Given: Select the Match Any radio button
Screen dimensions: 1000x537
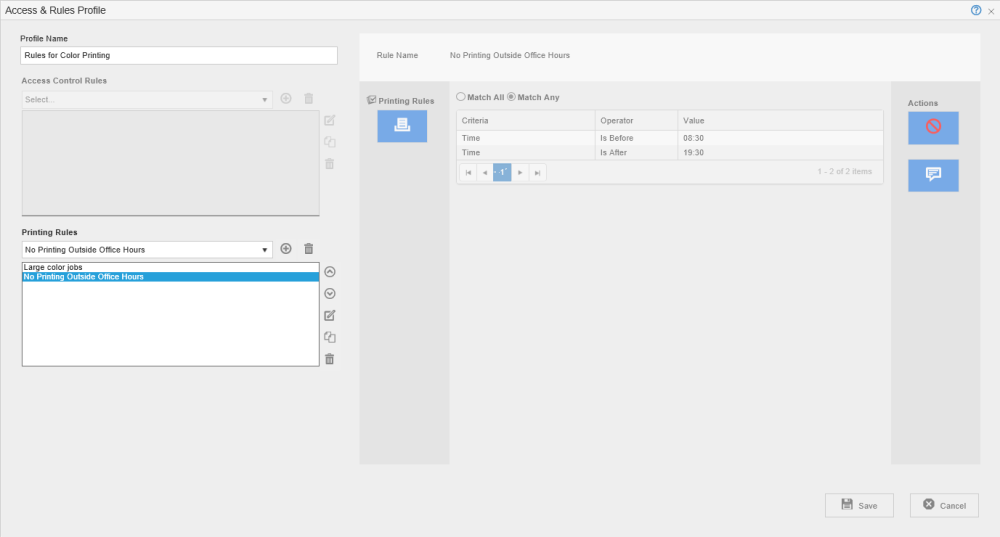Looking at the screenshot, I should point(511,97).
